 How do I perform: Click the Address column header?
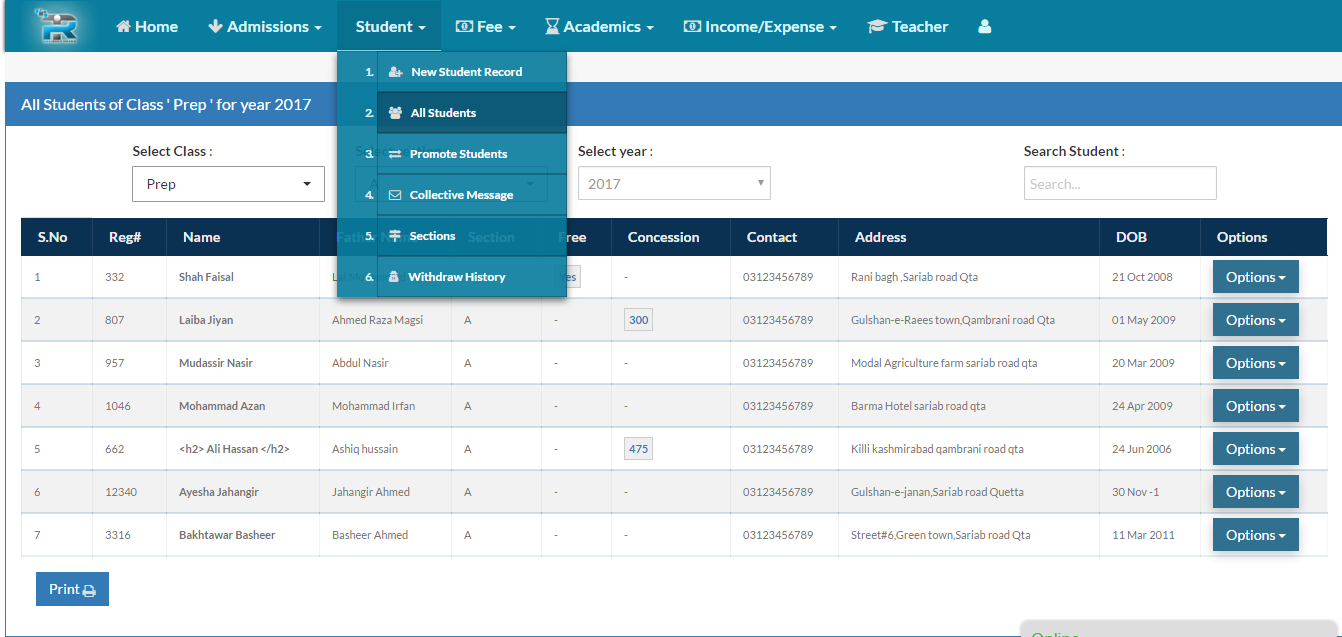tap(880, 237)
